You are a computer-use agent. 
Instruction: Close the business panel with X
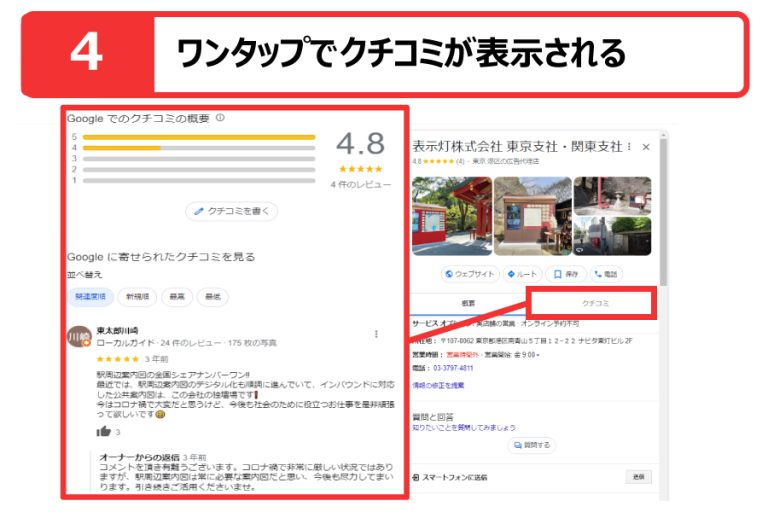[646, 147]
